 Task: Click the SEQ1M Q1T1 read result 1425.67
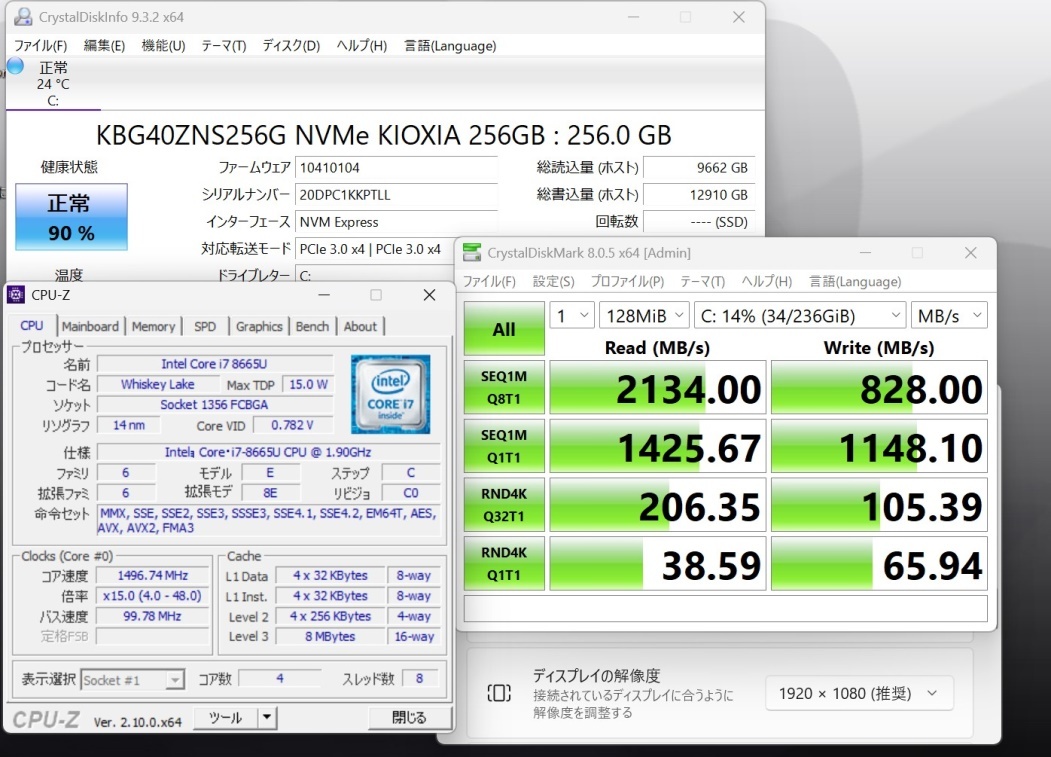[x=658, y=446]
